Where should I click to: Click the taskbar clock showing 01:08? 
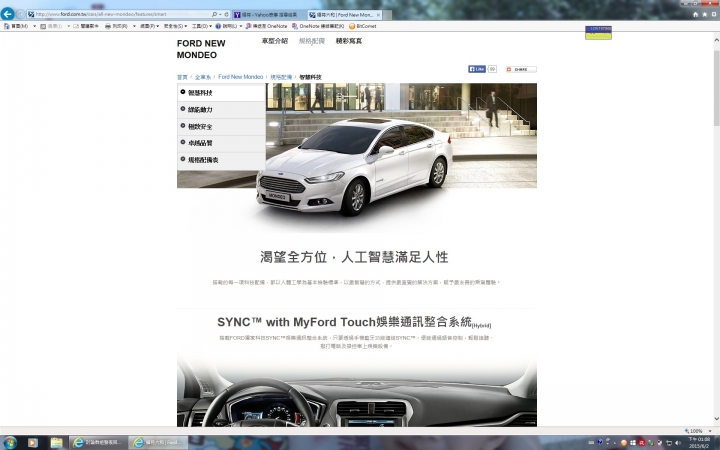(698, 443)
